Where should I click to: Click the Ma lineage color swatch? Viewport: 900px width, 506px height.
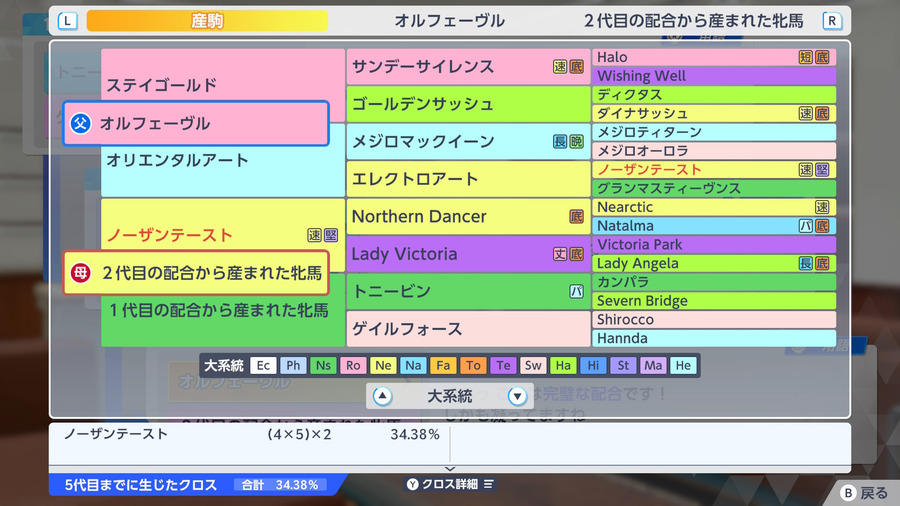[x=653, y=365]
